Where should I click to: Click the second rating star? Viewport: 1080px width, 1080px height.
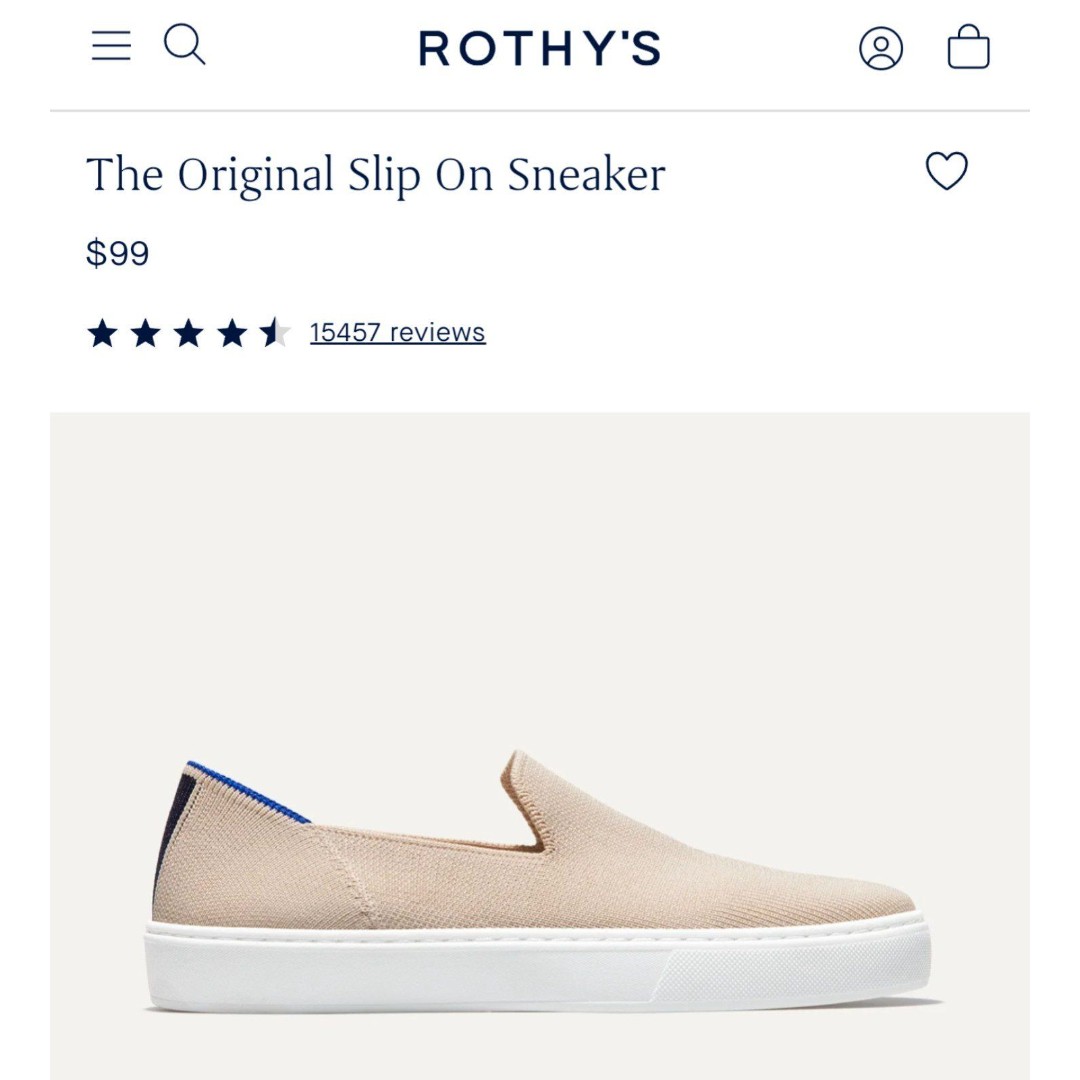145,333
